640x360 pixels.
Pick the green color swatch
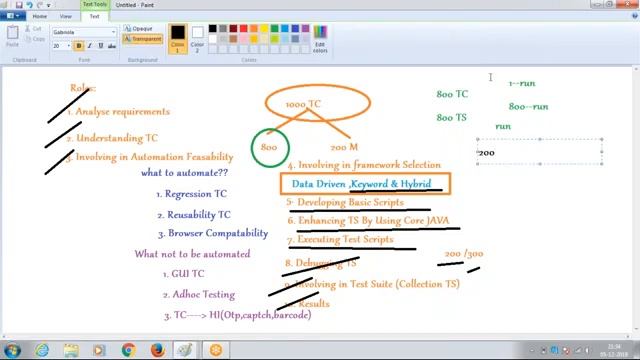(x=275, y=28)
